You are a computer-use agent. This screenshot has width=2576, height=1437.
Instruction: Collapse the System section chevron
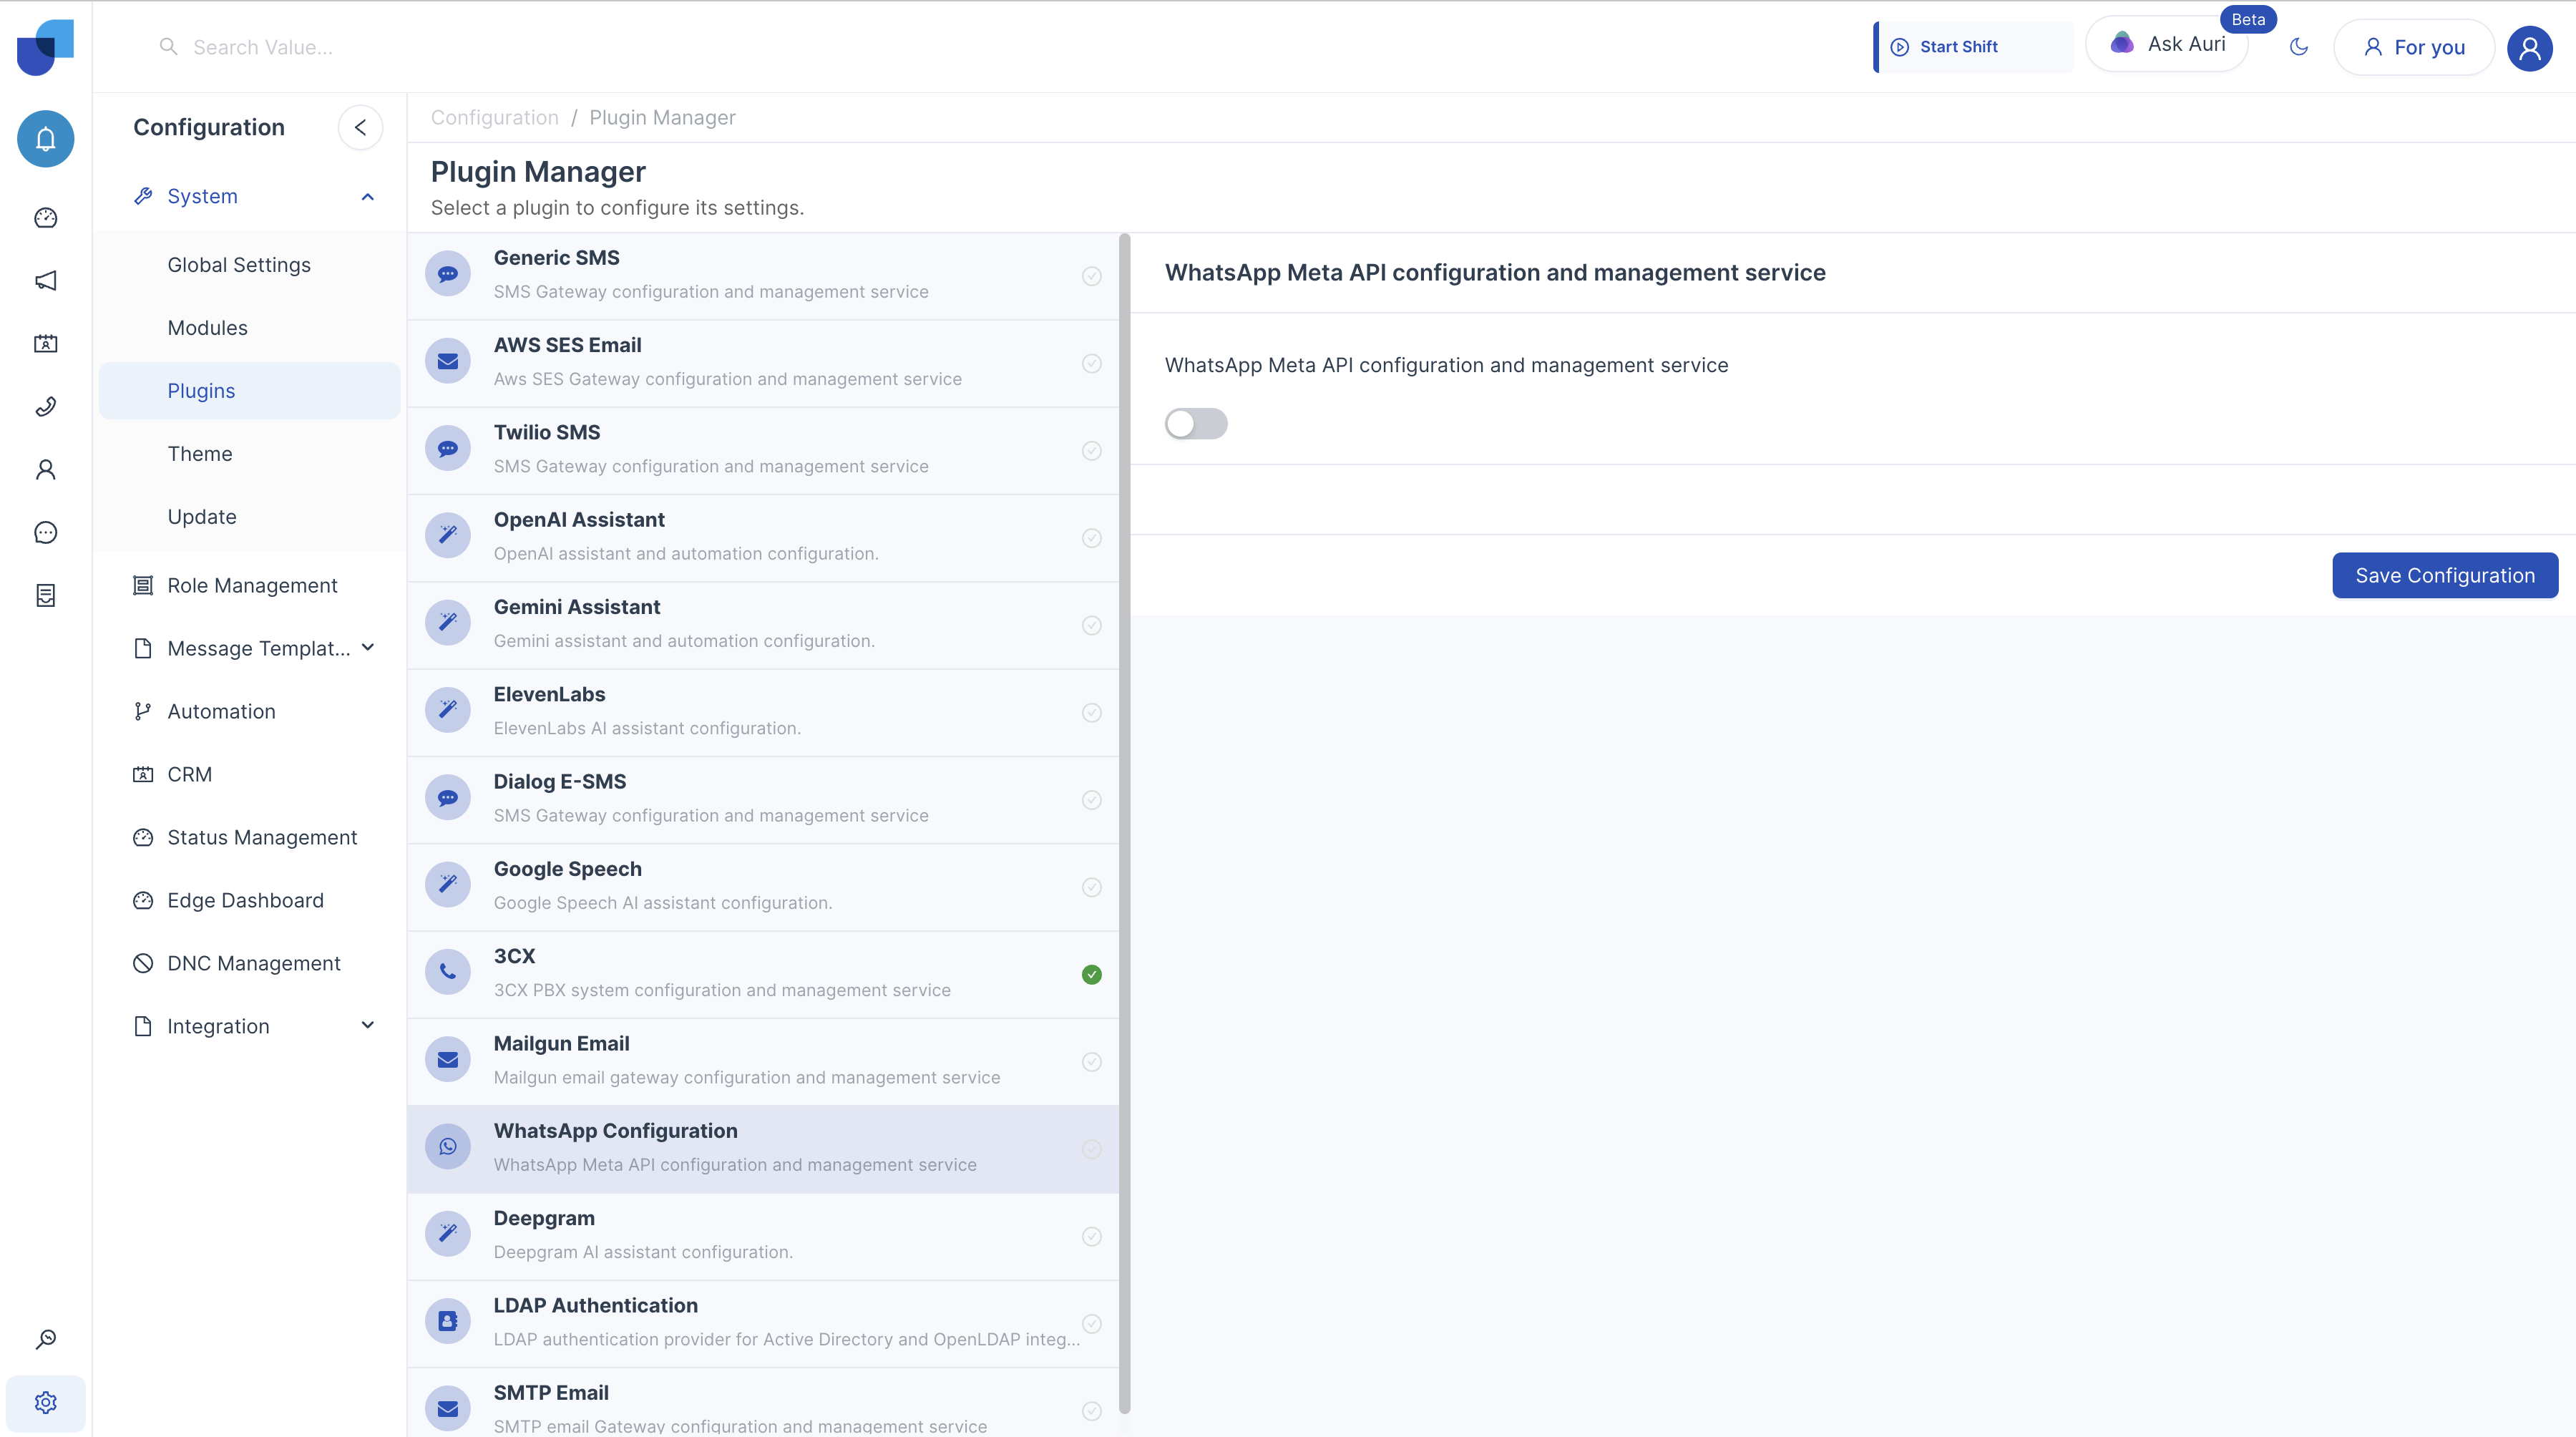click(x=368, y=197)
